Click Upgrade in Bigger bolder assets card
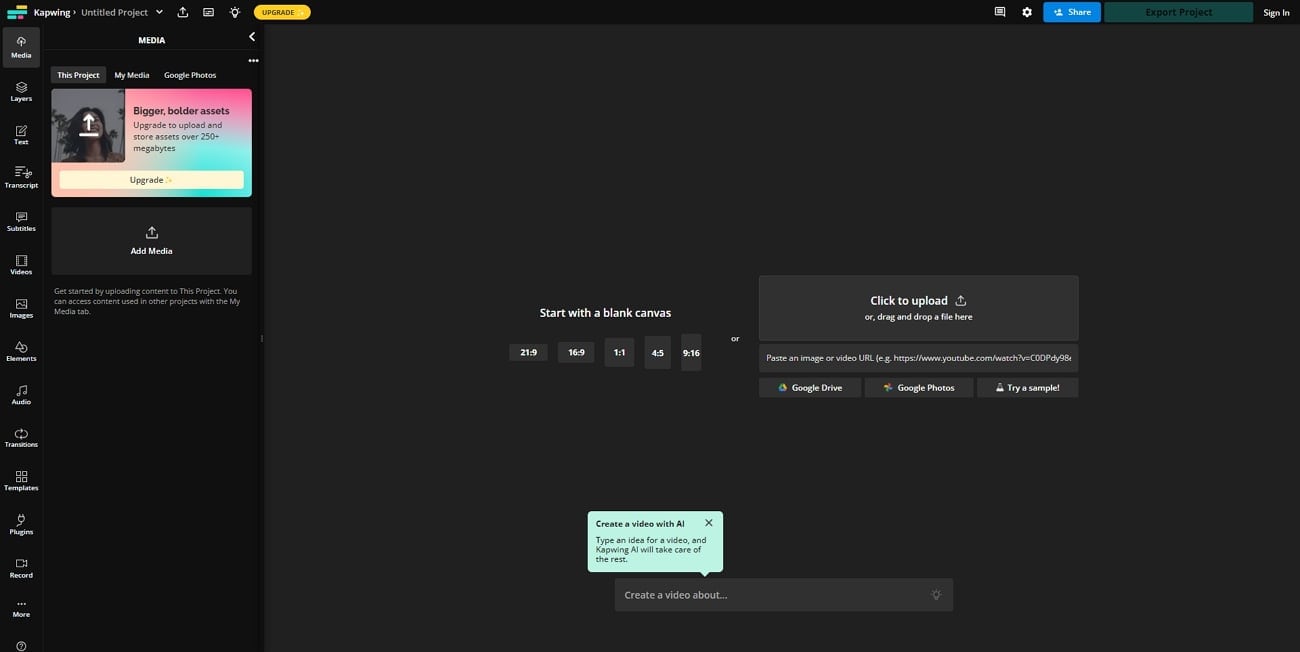 point(151,180)
